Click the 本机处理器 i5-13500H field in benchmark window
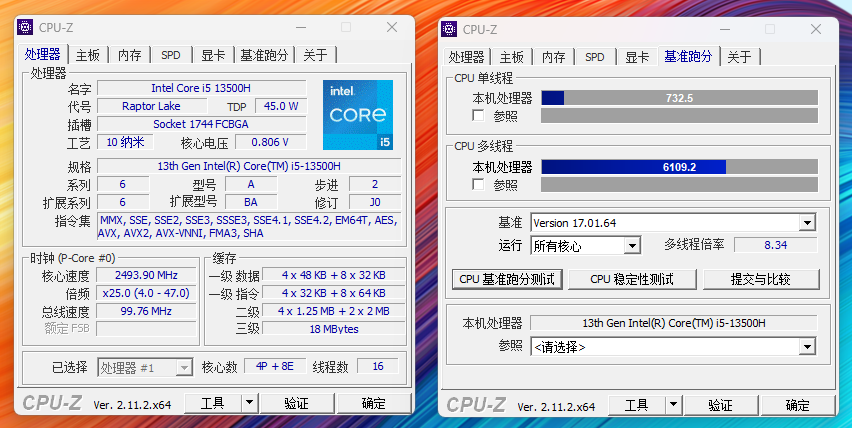 click(x=674, y=323)
